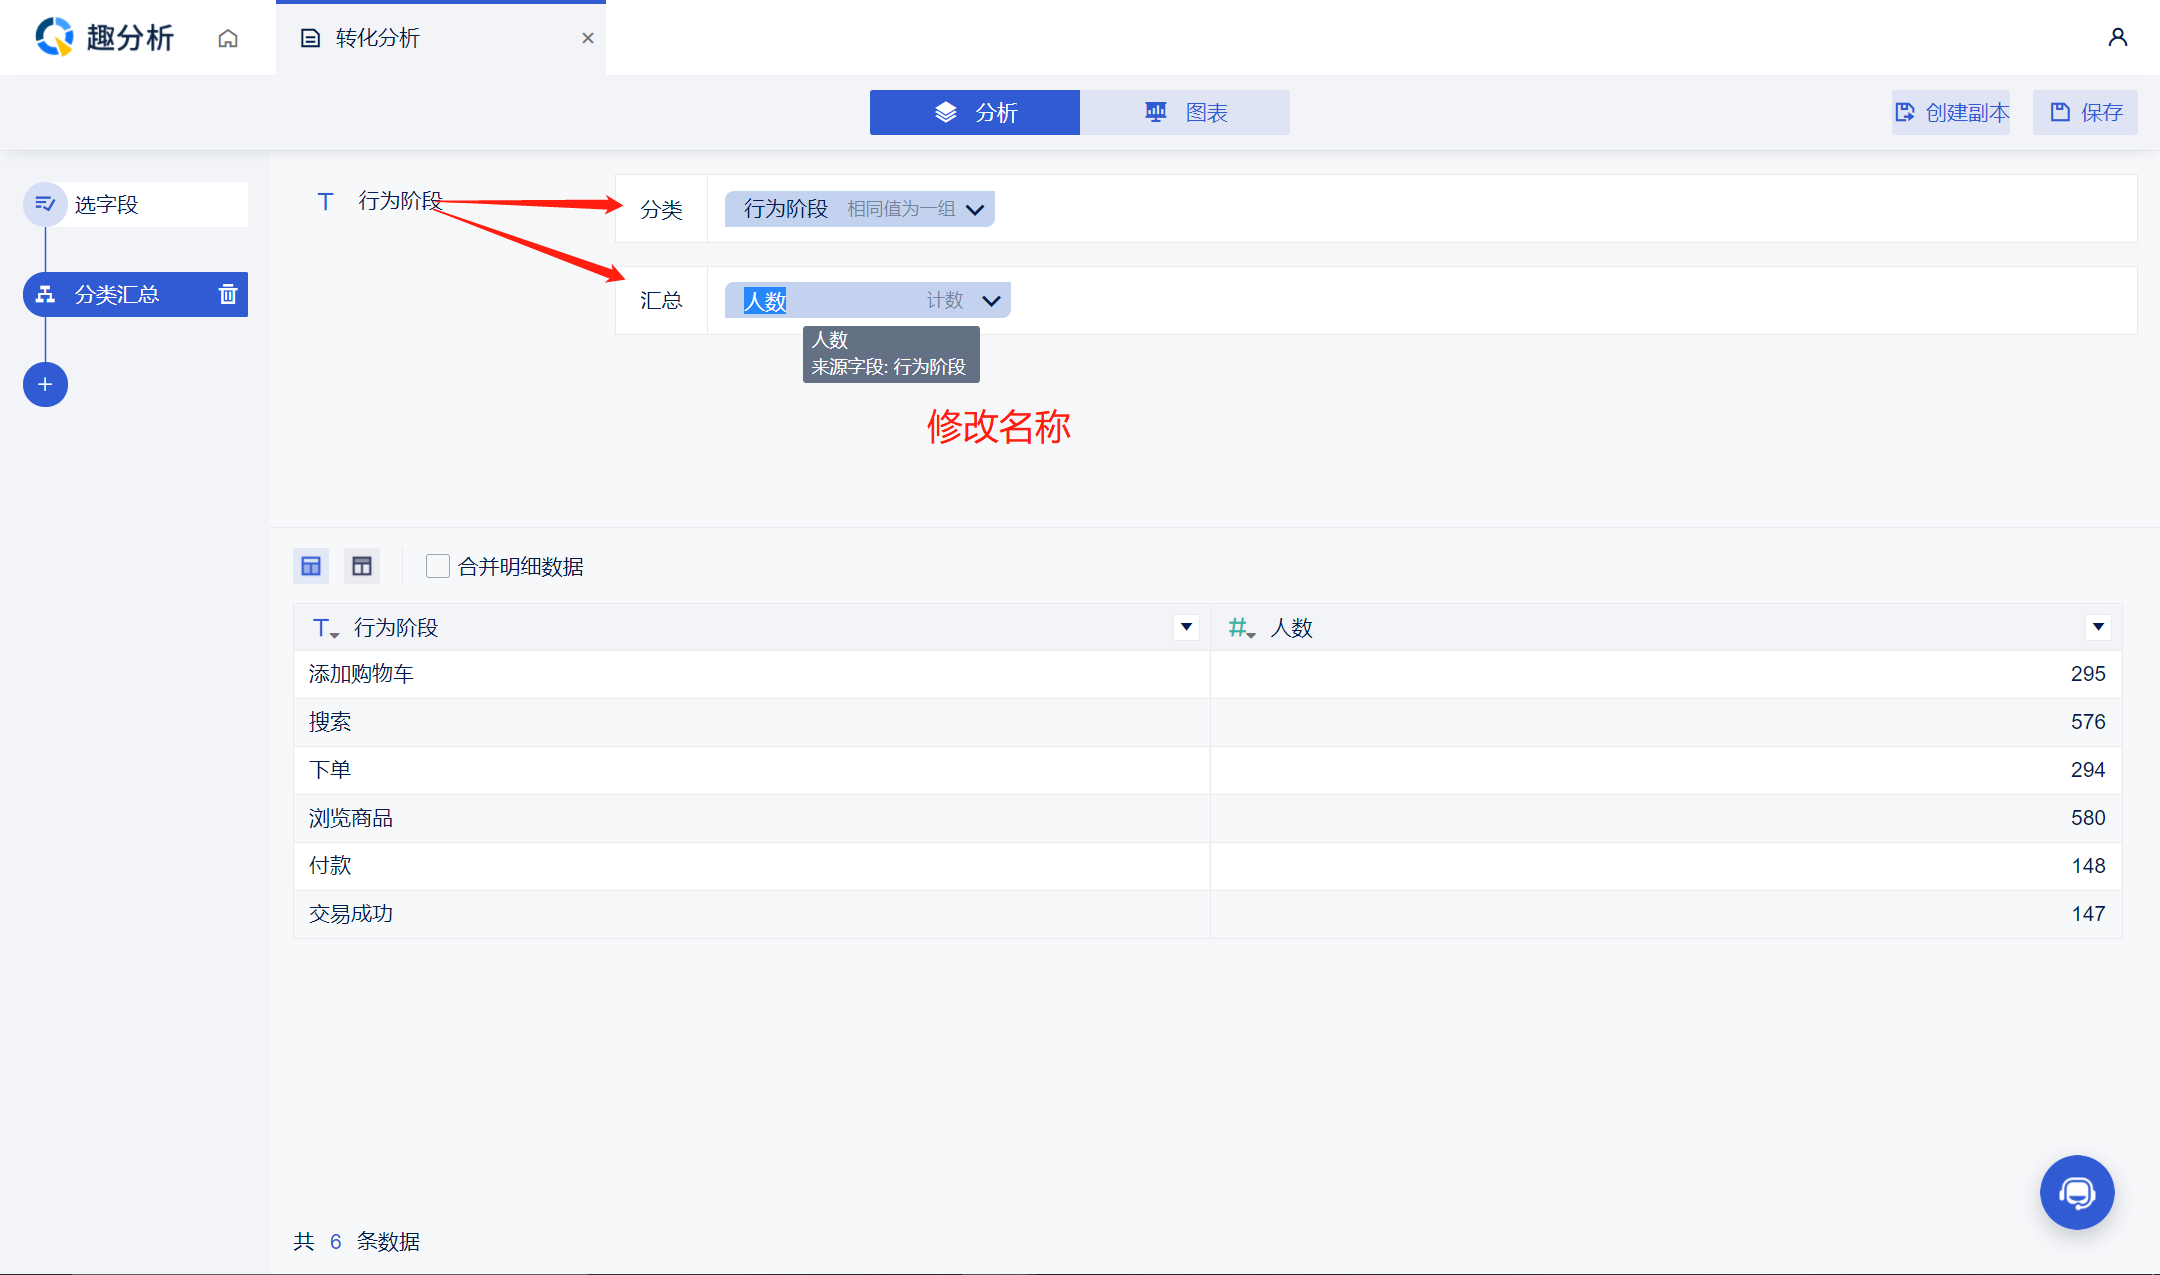Enable the 合并明细数据 checkbox
Screen dimensions: 2160x1275
(437, 566)
